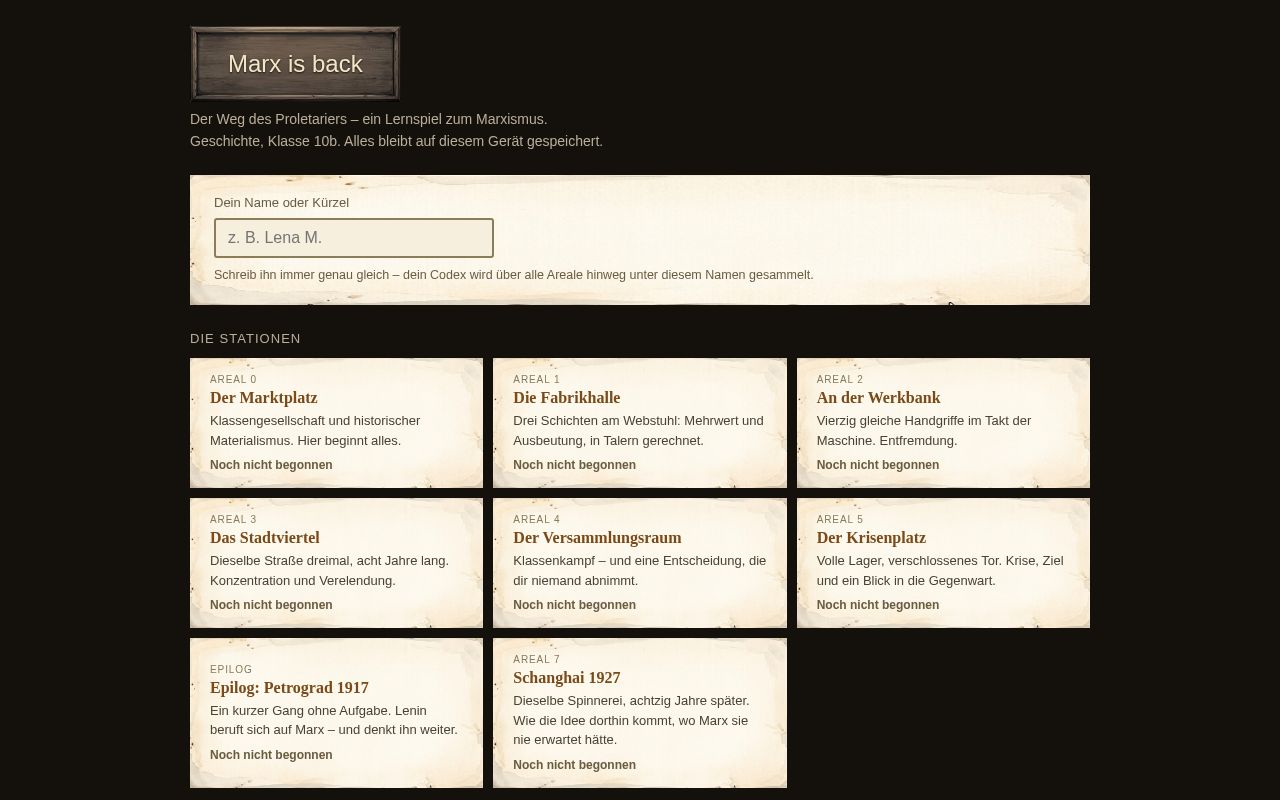Viewport: 1280px width, 800px height.
Task: Click the Marx is back title button
Action: (x=295, y=64)
